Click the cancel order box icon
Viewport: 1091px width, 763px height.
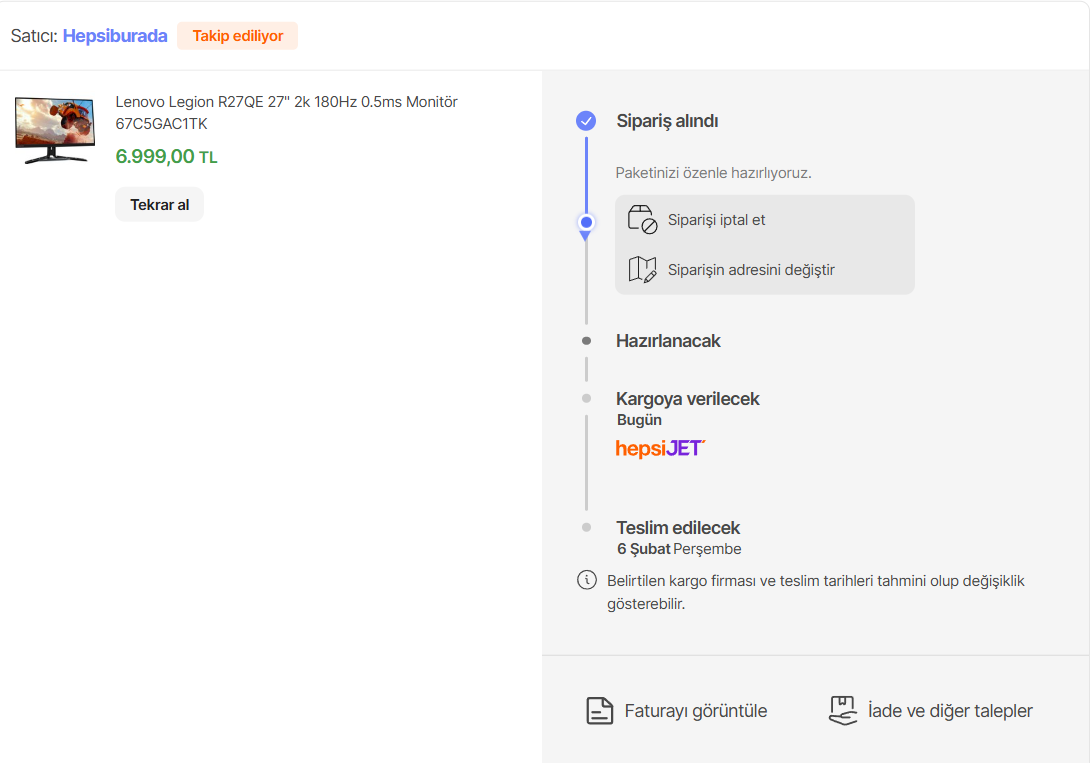pyautogui.click(x=642, y=220)
